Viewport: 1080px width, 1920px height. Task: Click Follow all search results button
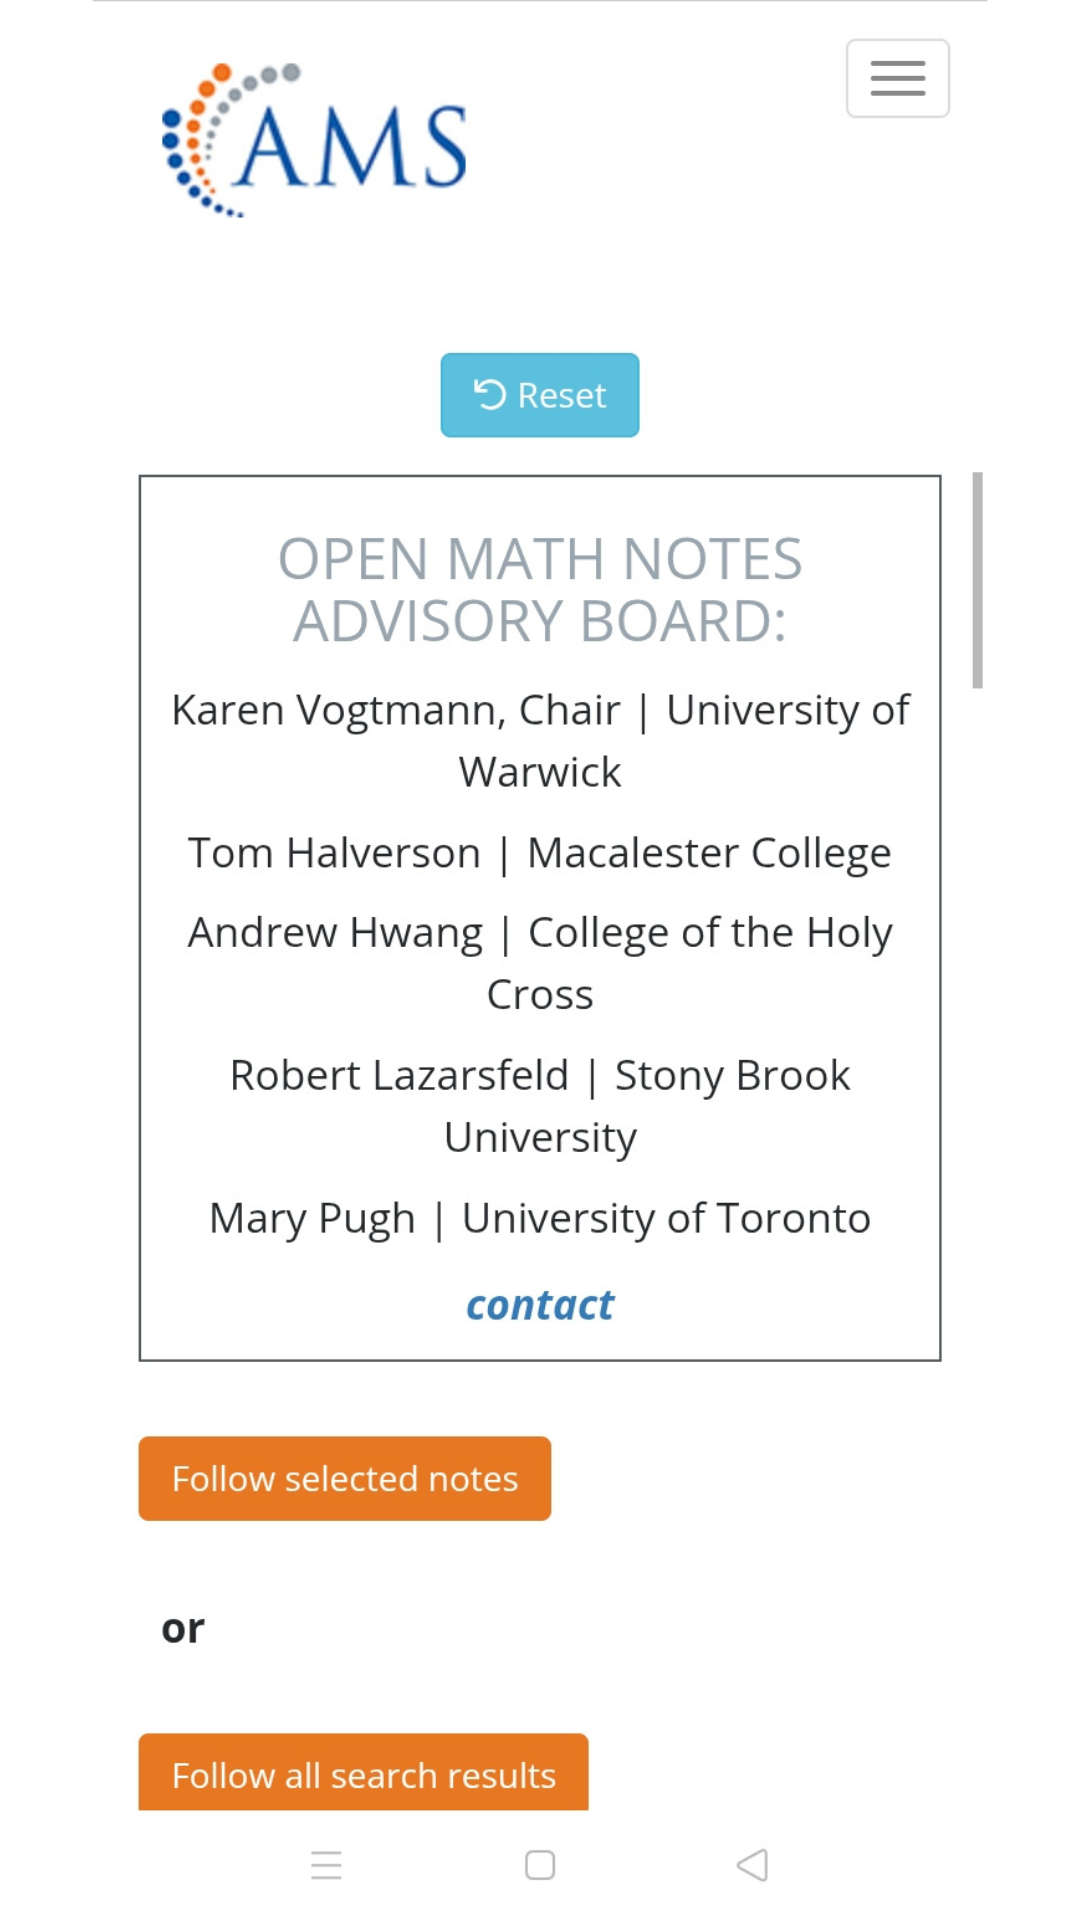363,1774
